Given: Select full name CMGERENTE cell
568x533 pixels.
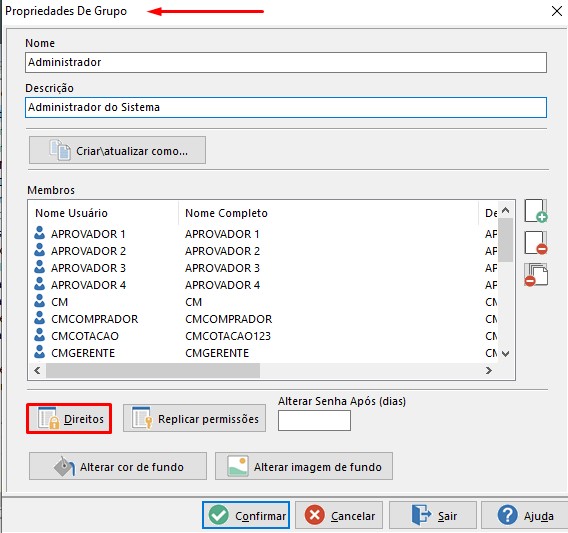Looking at the screenshot, I should (217, 353).
